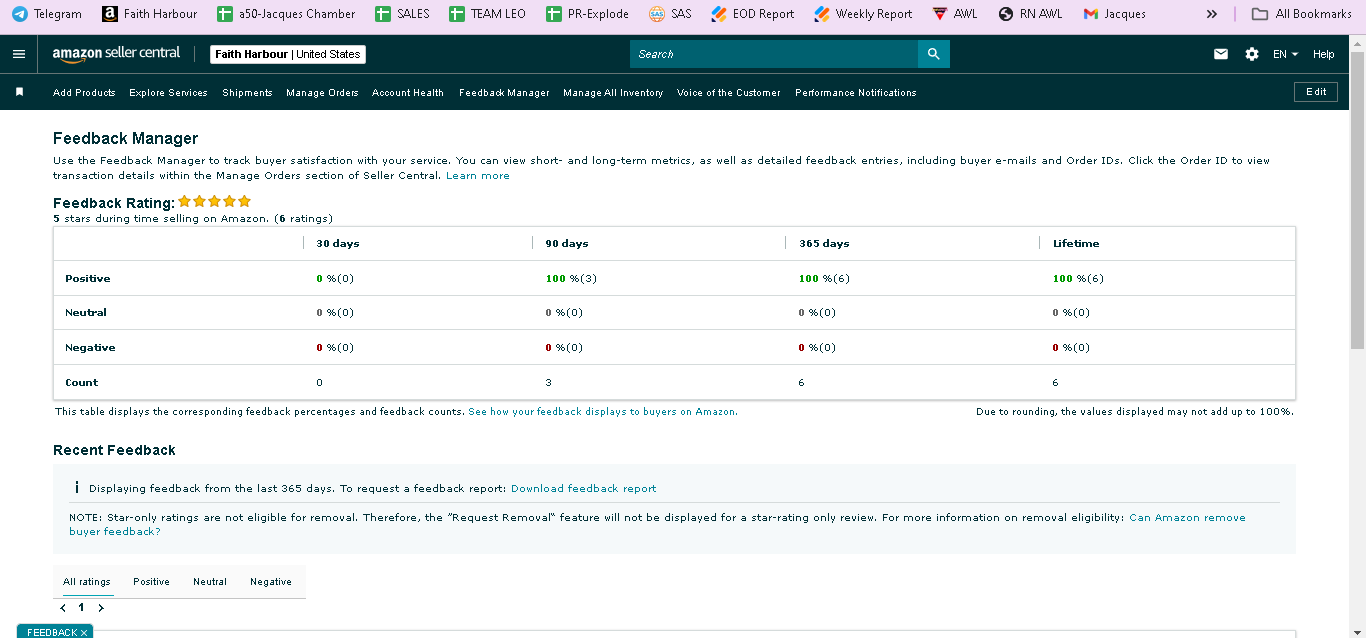Go to previous page arrow in pagination
1366x638 pixels.
(63, 608)
